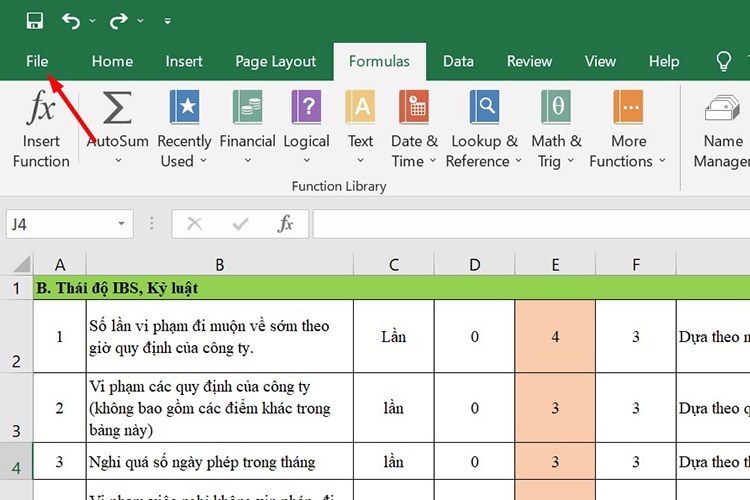Open the Lookup & Reference functions icon
This screenshot has height=500, width=750.
pos(484,106)
